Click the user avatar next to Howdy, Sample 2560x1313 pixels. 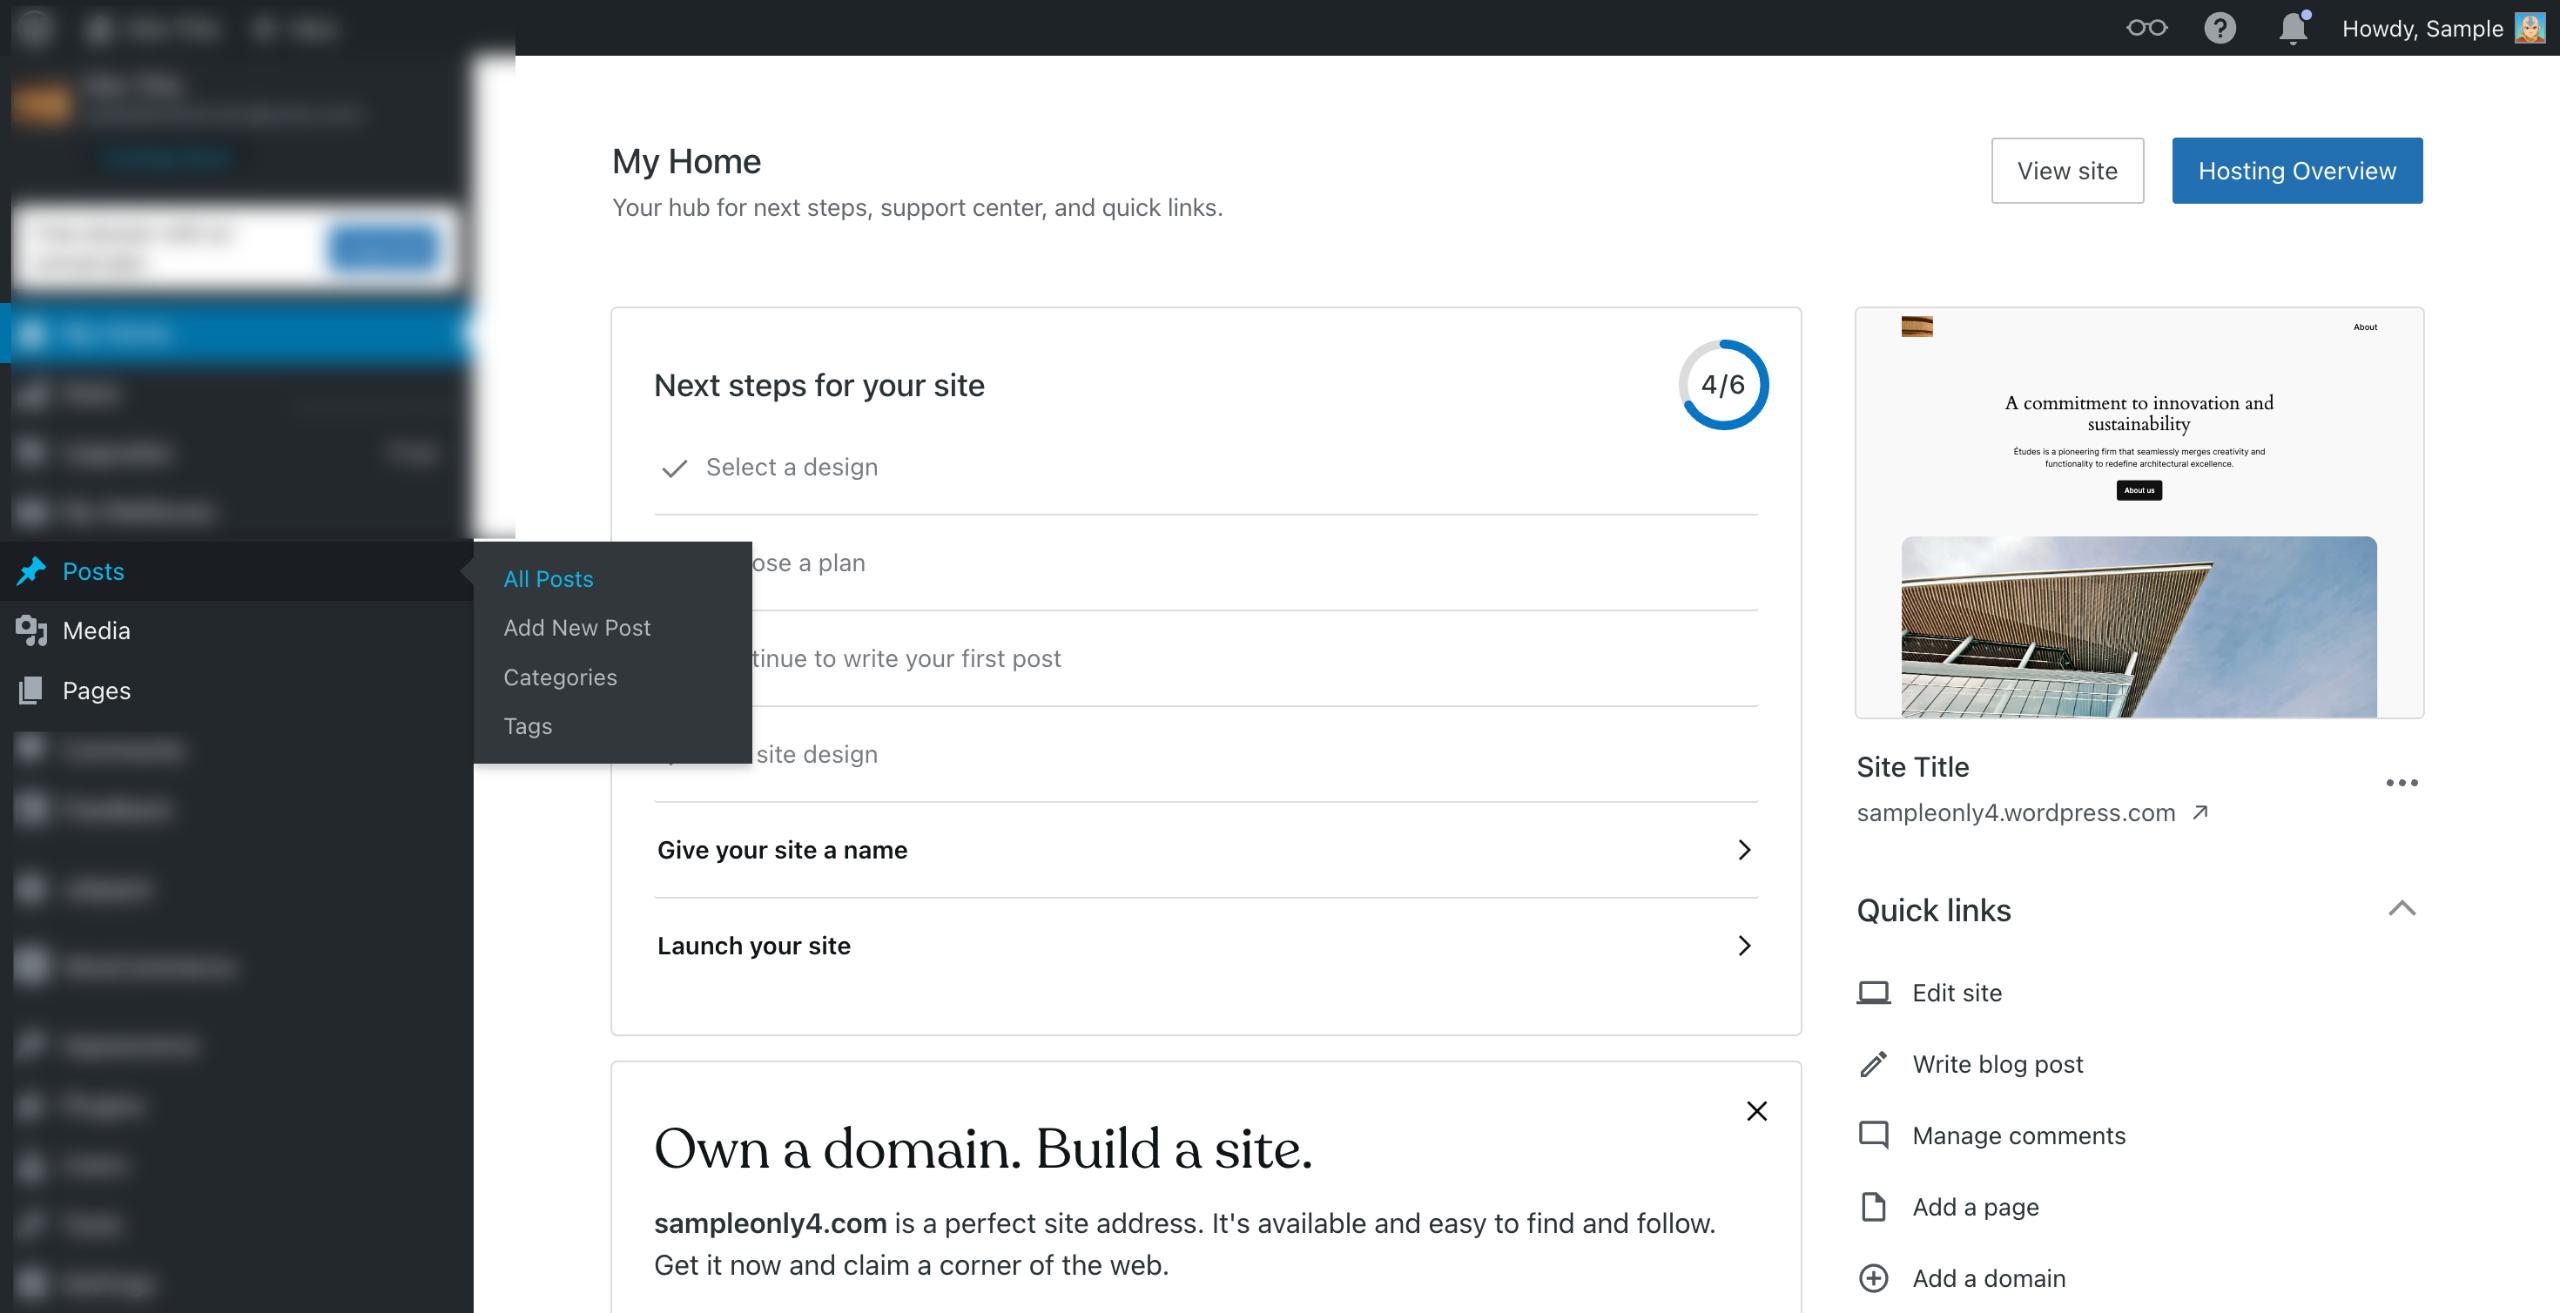point(2530,28)
